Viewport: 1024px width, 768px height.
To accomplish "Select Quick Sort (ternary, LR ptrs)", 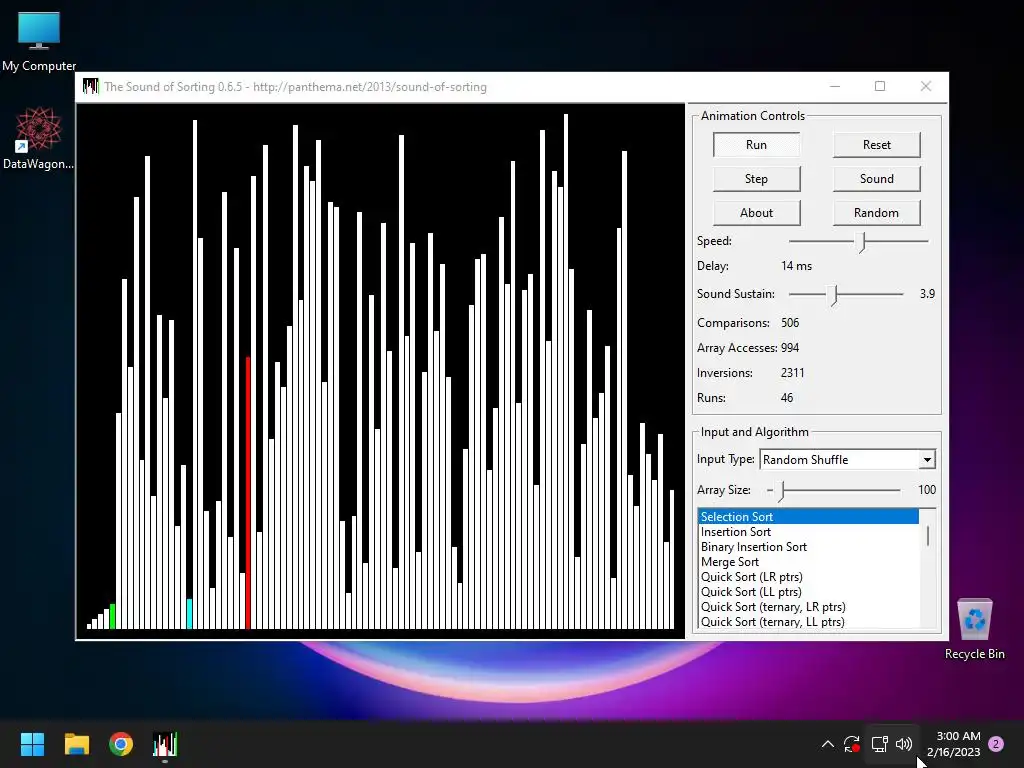I will click(808, 607).
